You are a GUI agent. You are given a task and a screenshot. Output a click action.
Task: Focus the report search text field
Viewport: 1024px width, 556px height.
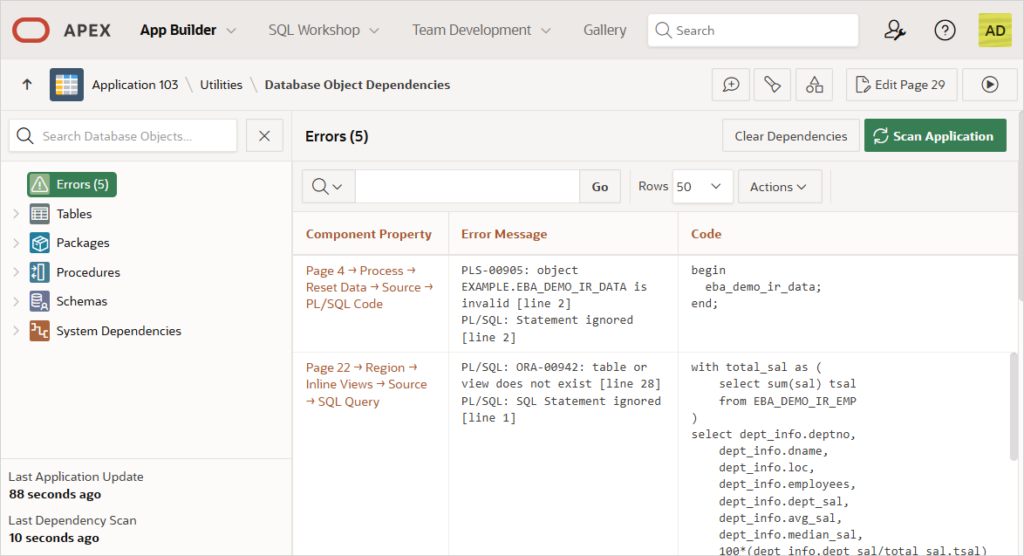467,187
